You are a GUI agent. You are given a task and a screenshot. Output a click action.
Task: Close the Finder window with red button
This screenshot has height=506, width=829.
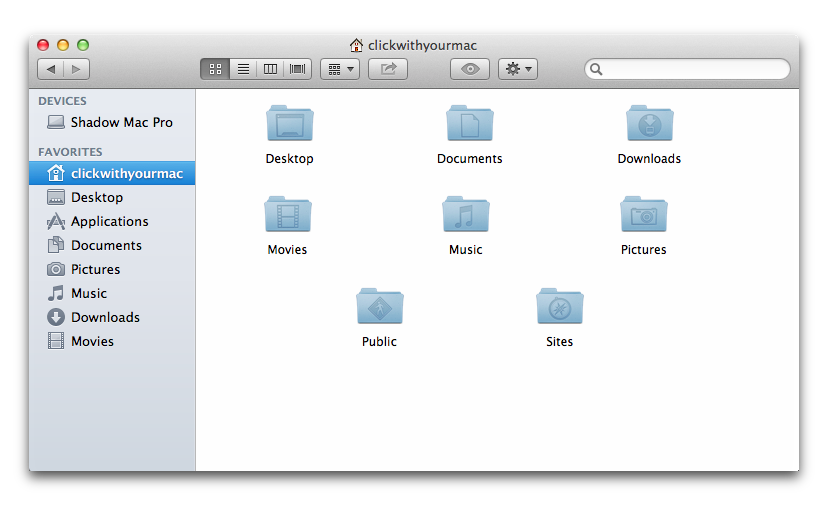[43, 45]
